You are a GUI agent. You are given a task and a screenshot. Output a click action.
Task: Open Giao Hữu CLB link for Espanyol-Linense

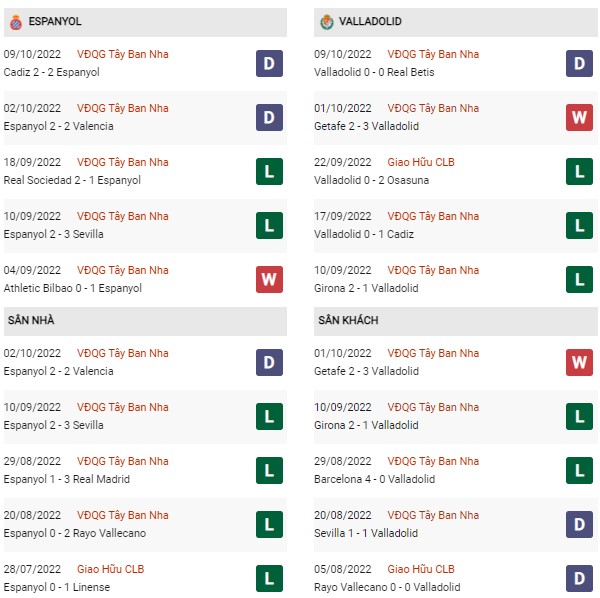coord(111,569)
